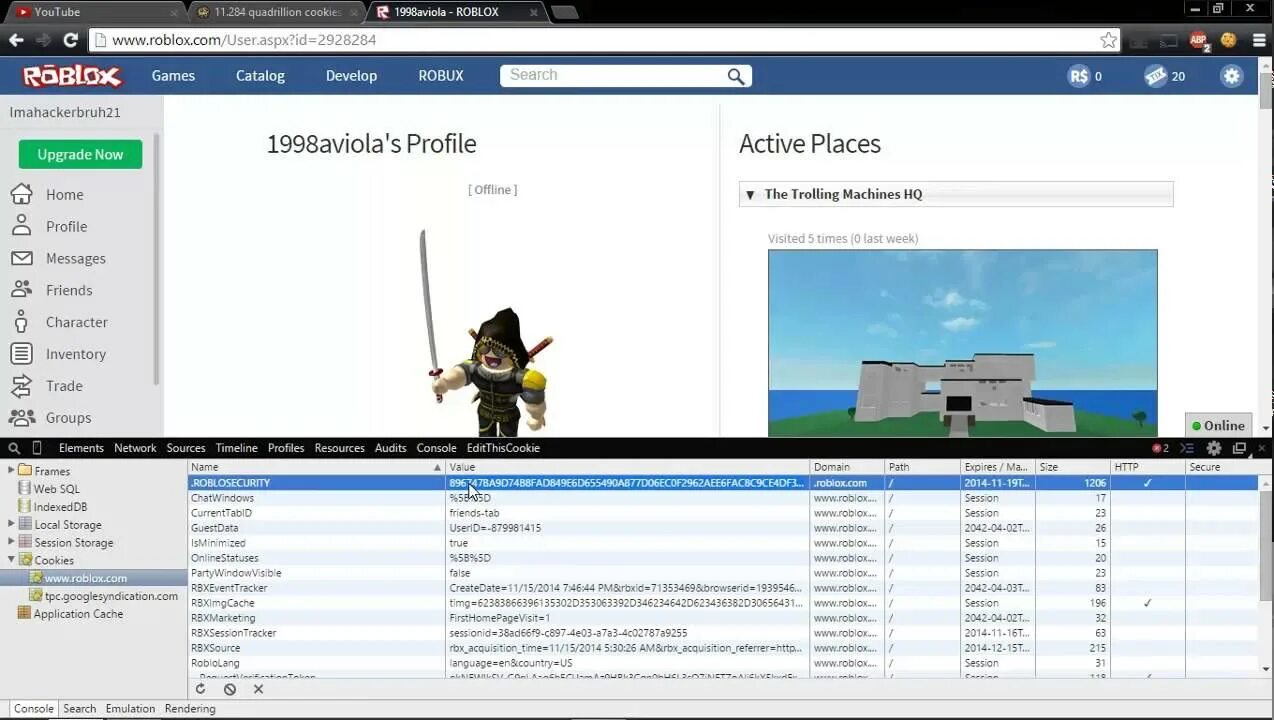This screenshot has width=1274, height=720.
Task: Open the Catalog navigation link
Action: point(260,76)
